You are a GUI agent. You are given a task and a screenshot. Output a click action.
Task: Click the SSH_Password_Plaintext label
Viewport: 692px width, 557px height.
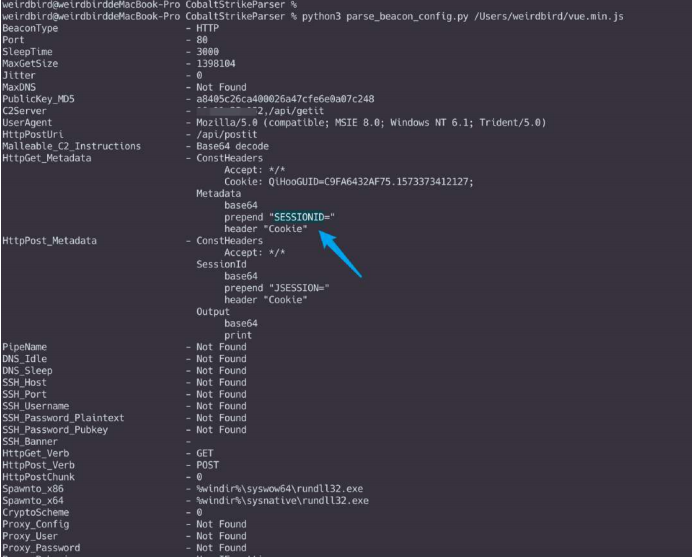point(63,418)
